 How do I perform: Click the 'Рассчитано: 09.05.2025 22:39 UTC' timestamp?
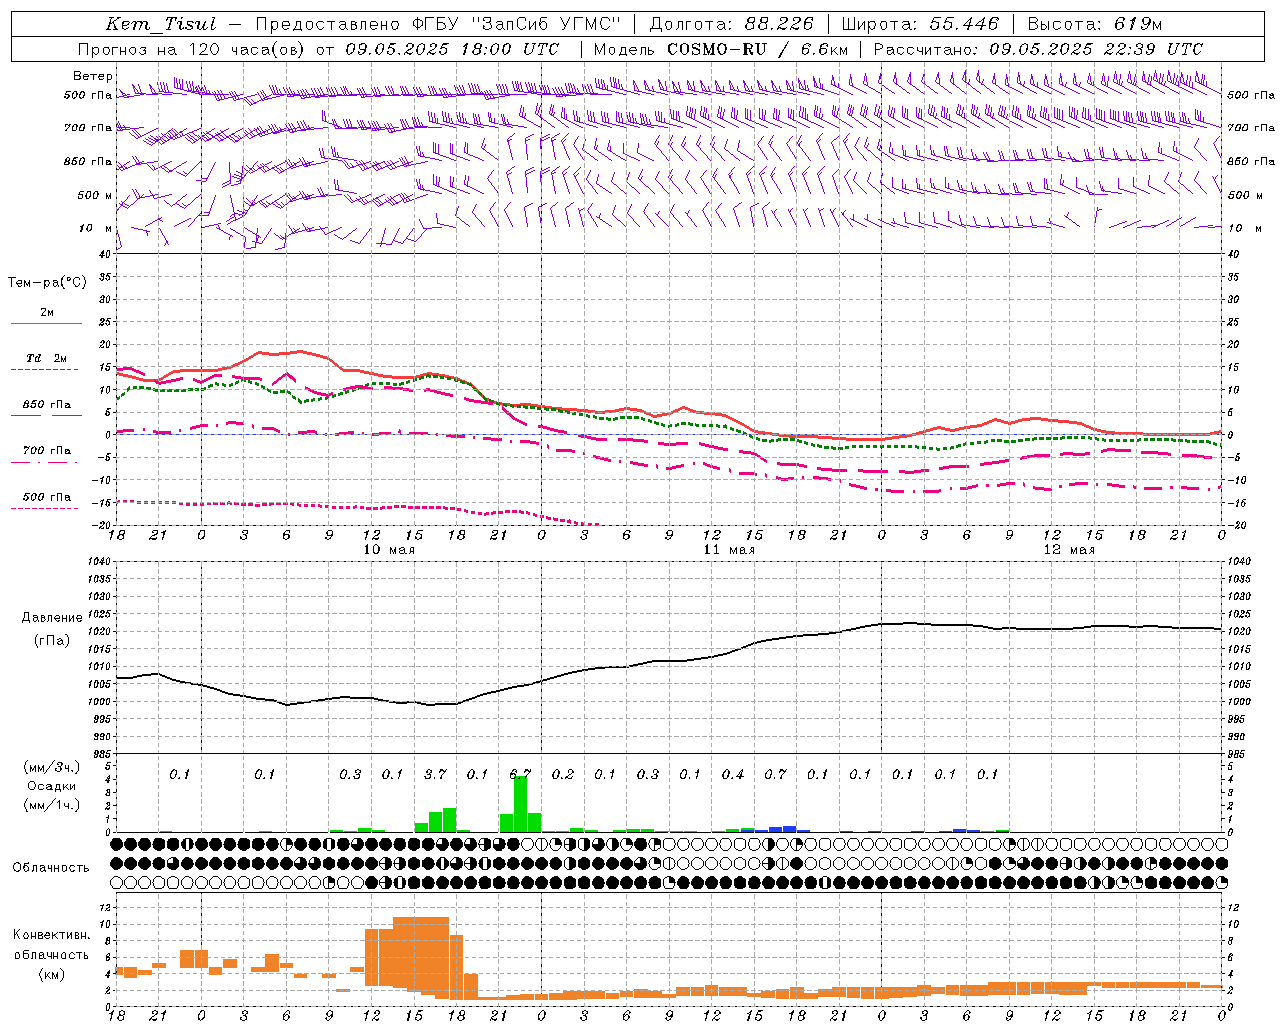click(1038, 49)
